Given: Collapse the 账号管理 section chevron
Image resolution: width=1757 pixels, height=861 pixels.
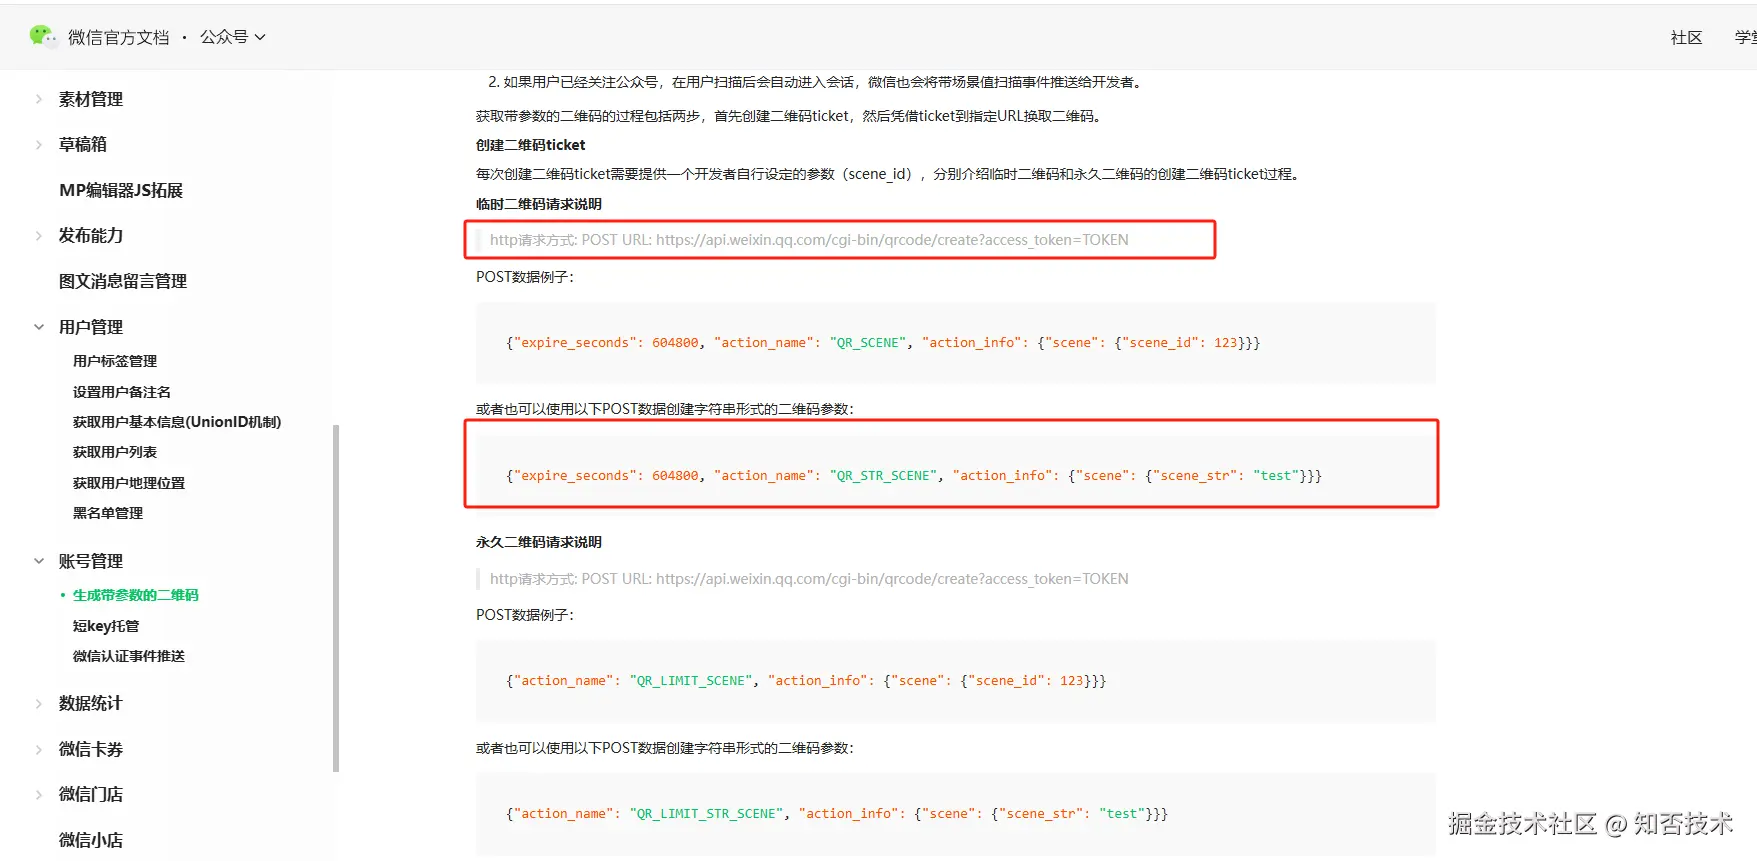Looking at the screenshot, I should click(39, 561).
